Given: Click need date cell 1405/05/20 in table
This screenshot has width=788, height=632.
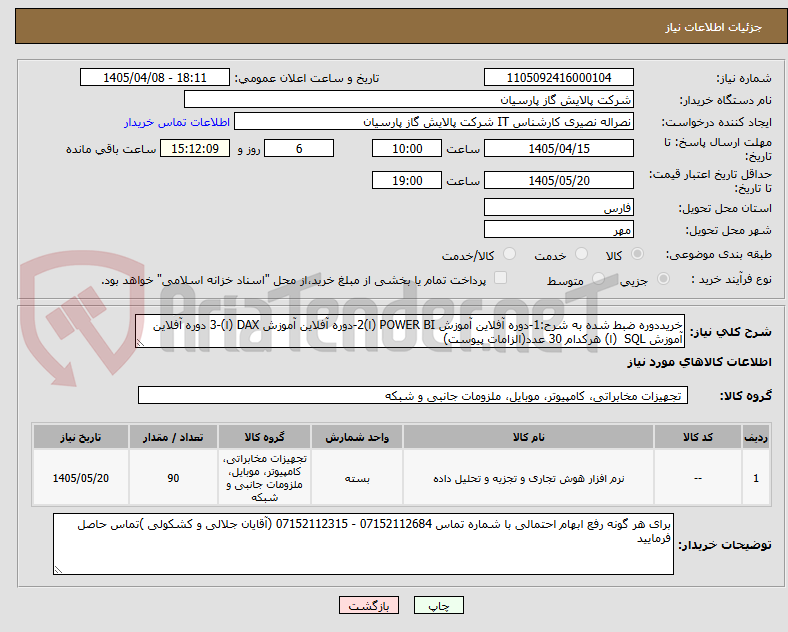Looking at the screenshot, I should [81, 478].
